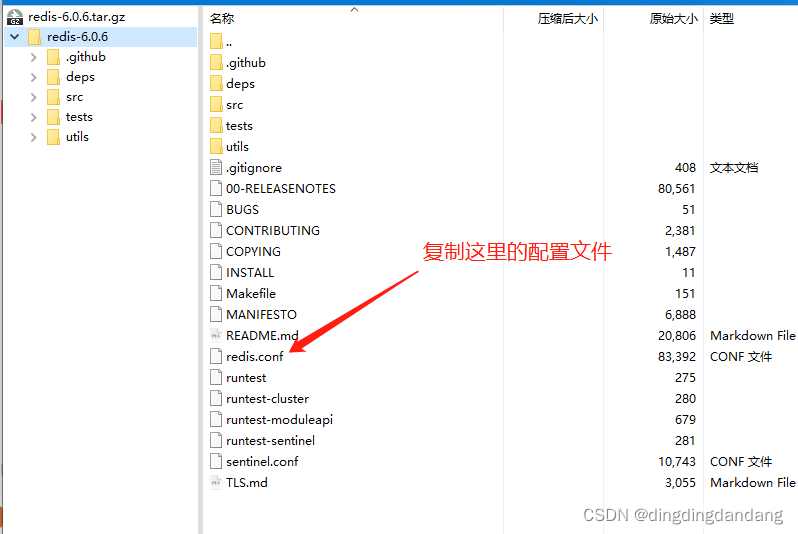Select the .gitignore file name
Image resolution: width=798 pixels, height=534 pixels.
pos(254,167)
